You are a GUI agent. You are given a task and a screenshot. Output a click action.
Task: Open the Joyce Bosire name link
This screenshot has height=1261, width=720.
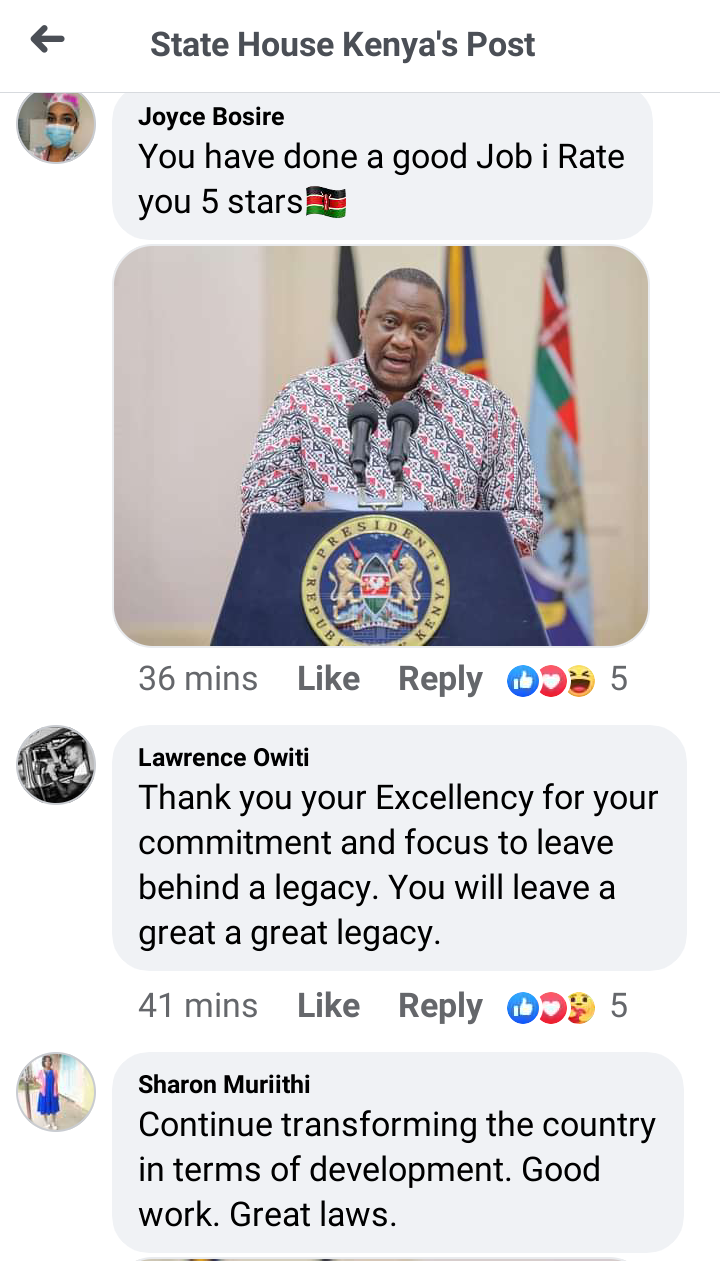coord(211,117)
